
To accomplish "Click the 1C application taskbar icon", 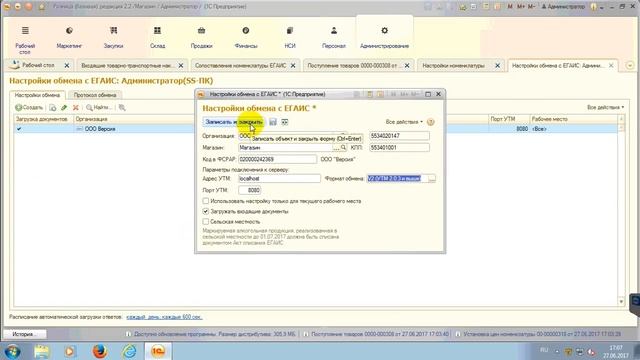I will (x=158, y=351).
